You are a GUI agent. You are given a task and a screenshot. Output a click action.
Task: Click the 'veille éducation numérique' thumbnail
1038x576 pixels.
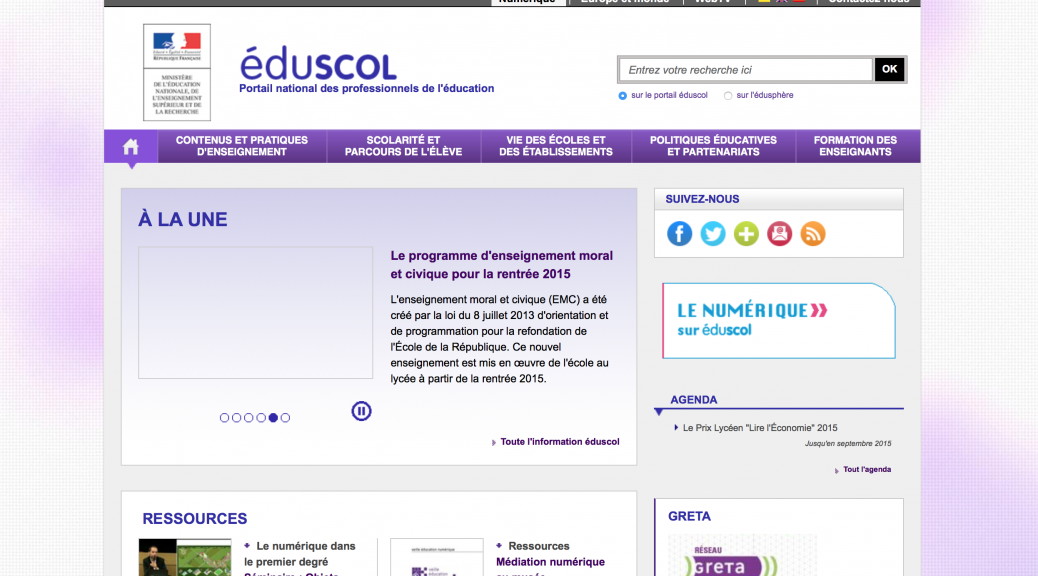[x=437, y=557]
